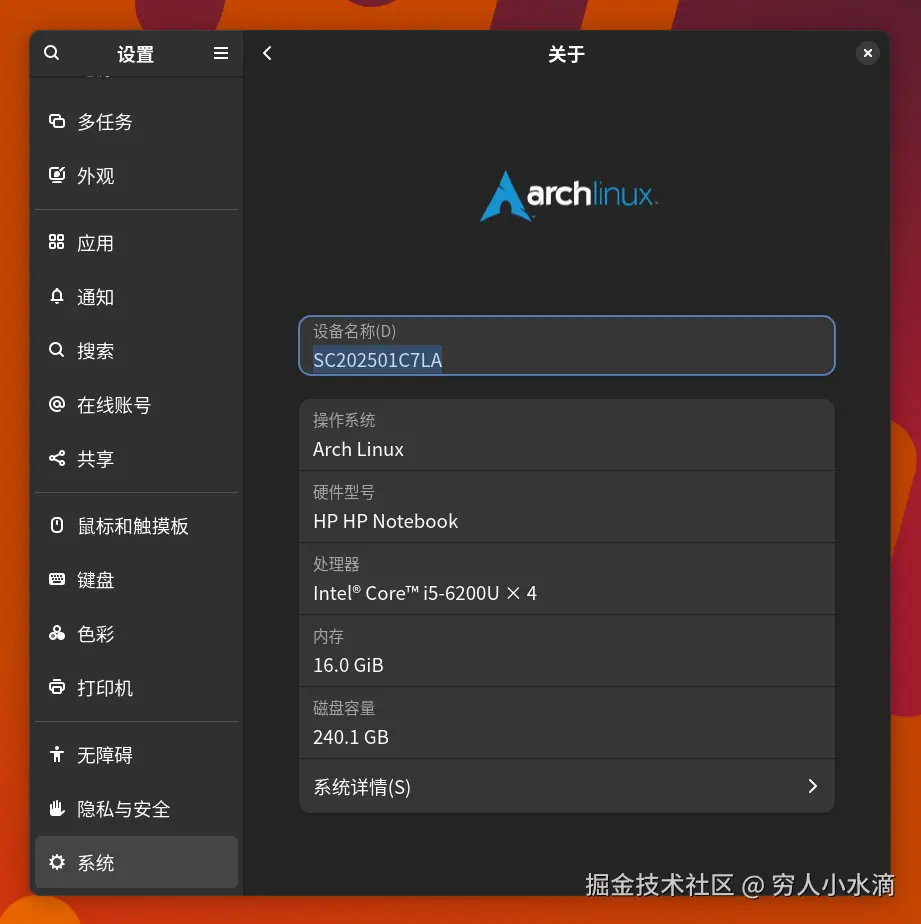Image resolution: width=921 pixels, height=924 pixels.
Task: Click the appearance icon beside 外观
Action: pos(57,175)
